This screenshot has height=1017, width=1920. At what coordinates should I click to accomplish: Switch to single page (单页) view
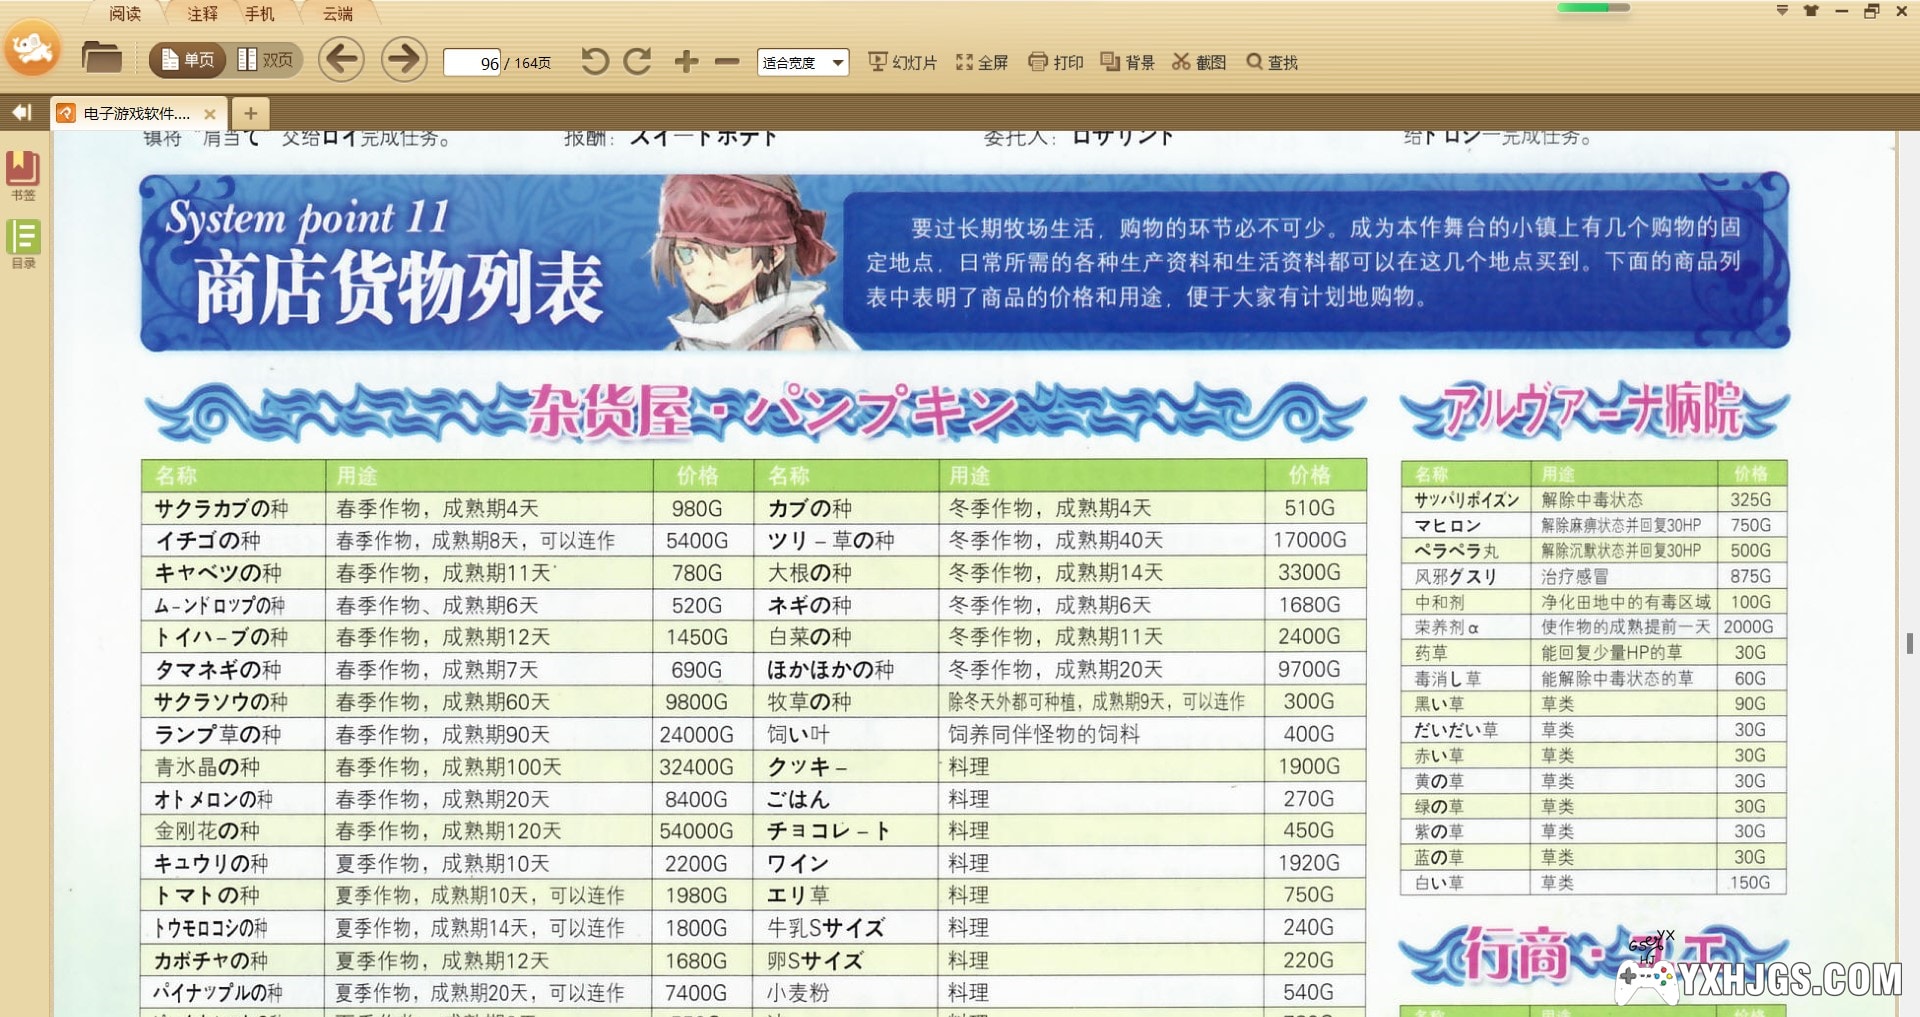[187, 60]
